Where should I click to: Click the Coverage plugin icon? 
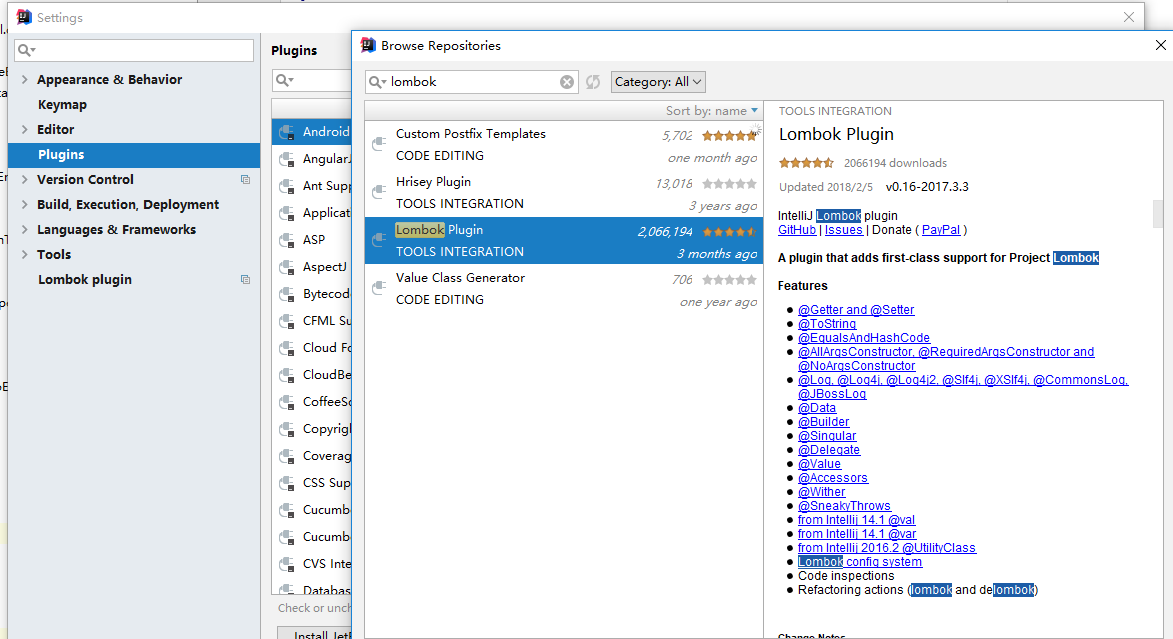[287, 456]
